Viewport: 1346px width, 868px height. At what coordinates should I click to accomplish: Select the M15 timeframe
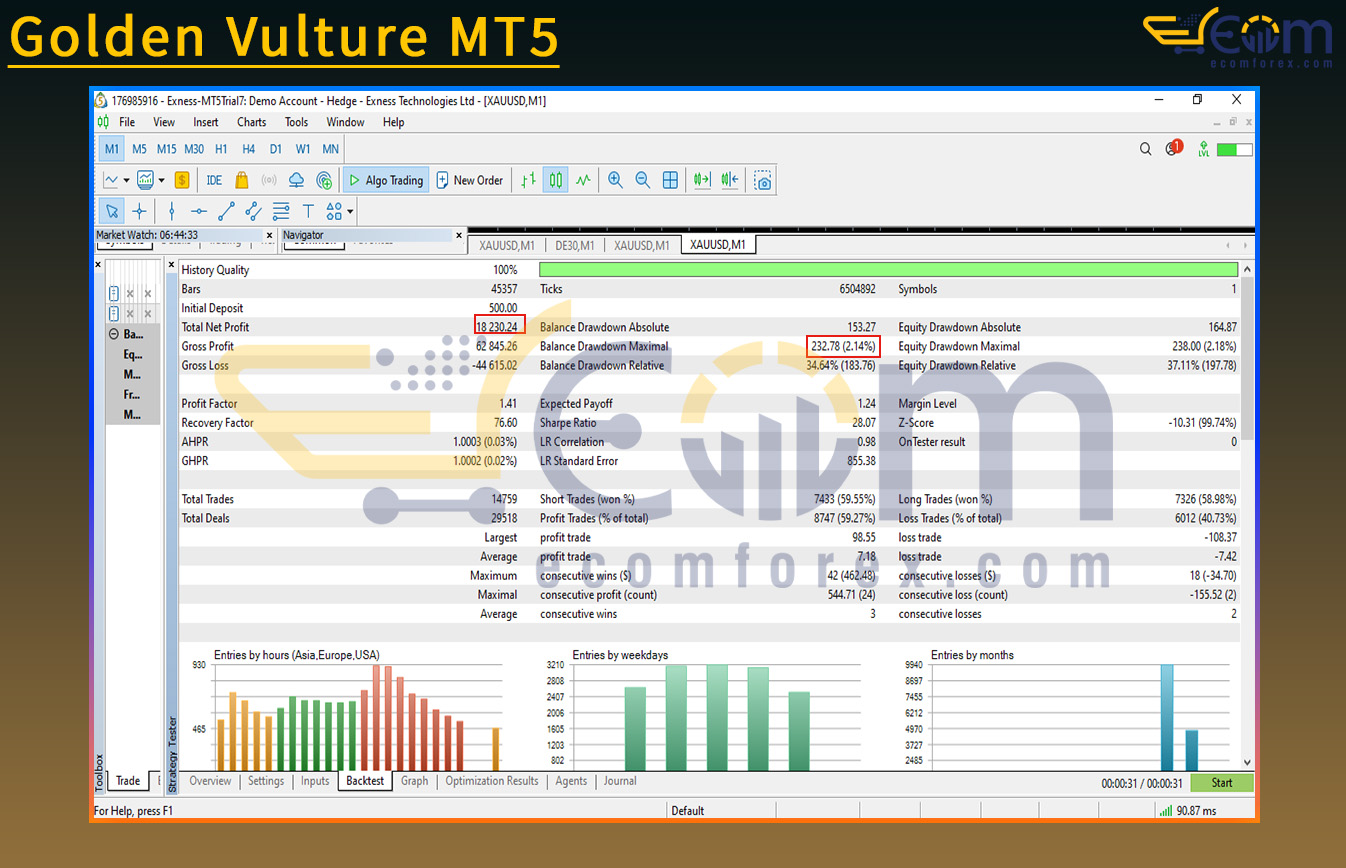(166, 149)
